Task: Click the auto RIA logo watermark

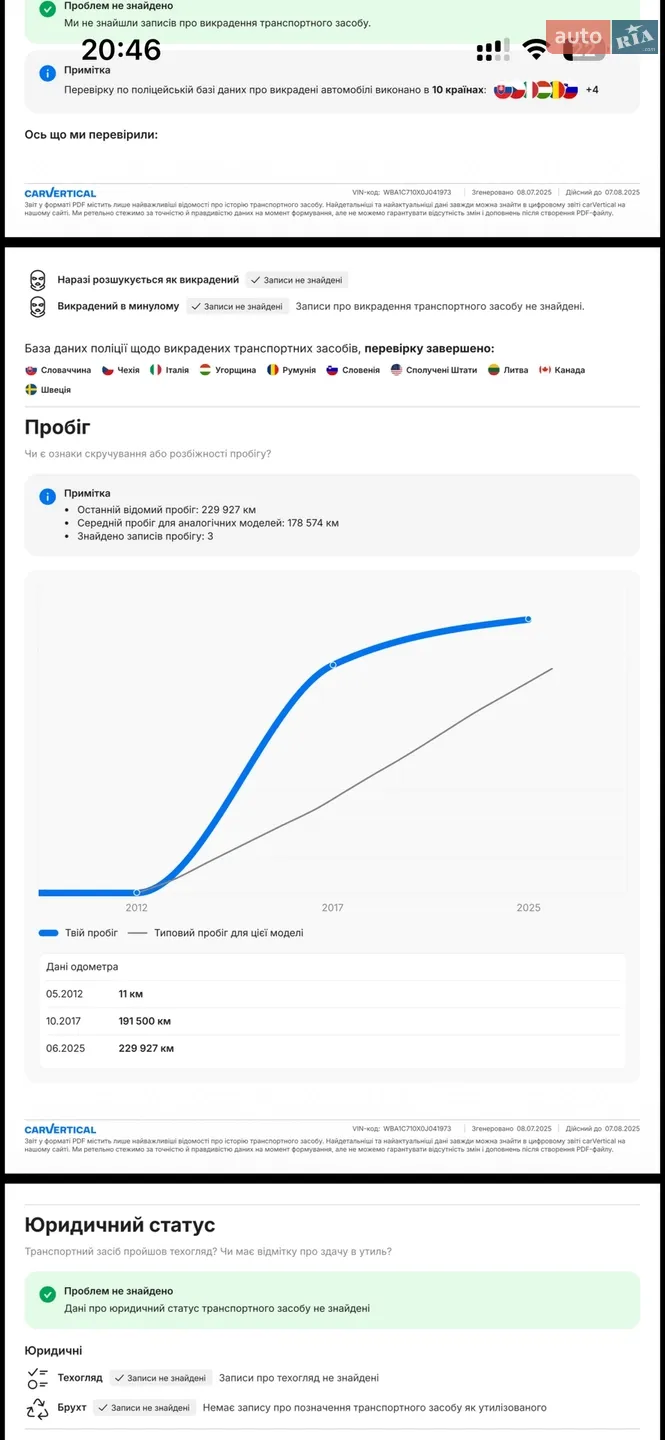Action: (602, 38)
